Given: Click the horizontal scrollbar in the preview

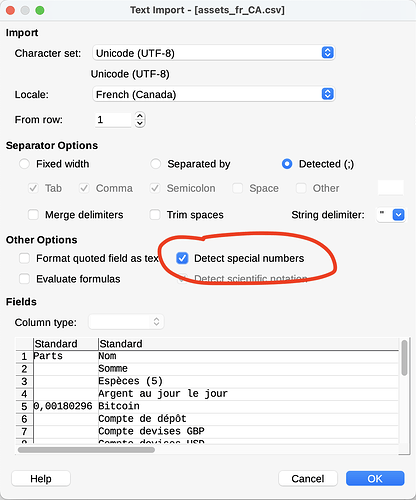Looking at the screenshot, I should pos(86,450).
